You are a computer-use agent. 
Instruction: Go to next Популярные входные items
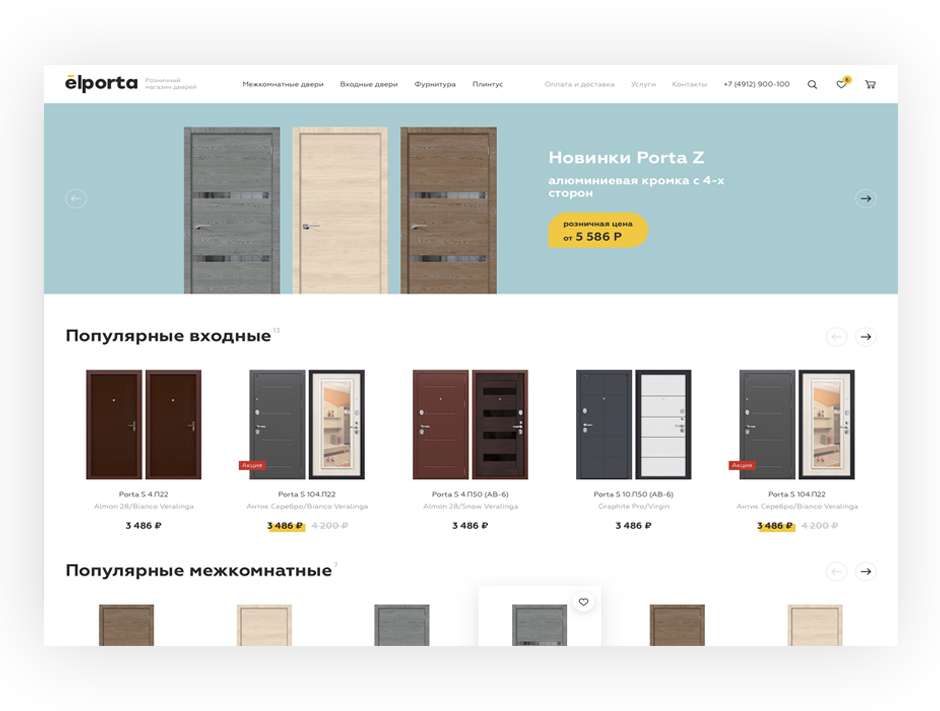[x=866, y=337]
